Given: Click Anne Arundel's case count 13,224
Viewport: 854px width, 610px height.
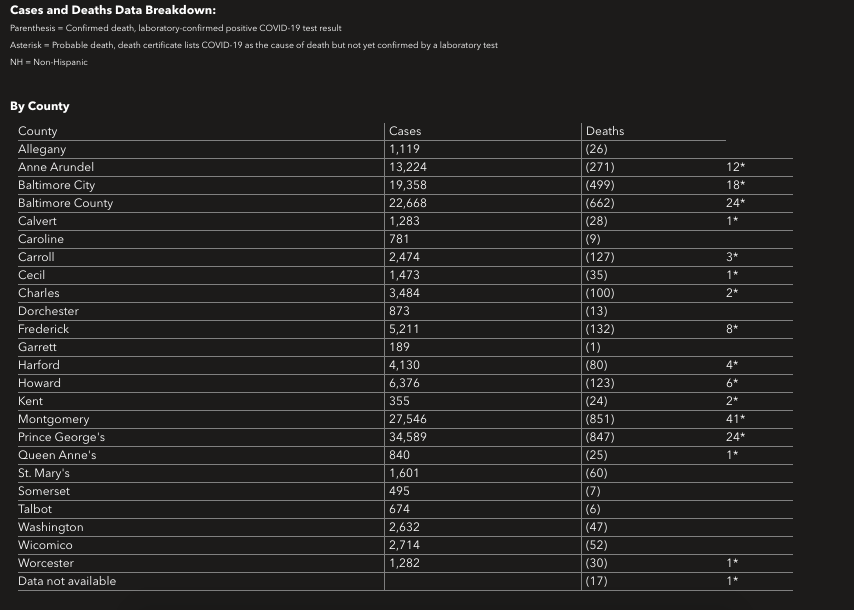Looking at the screenshot, I should [x=408, y=167].
